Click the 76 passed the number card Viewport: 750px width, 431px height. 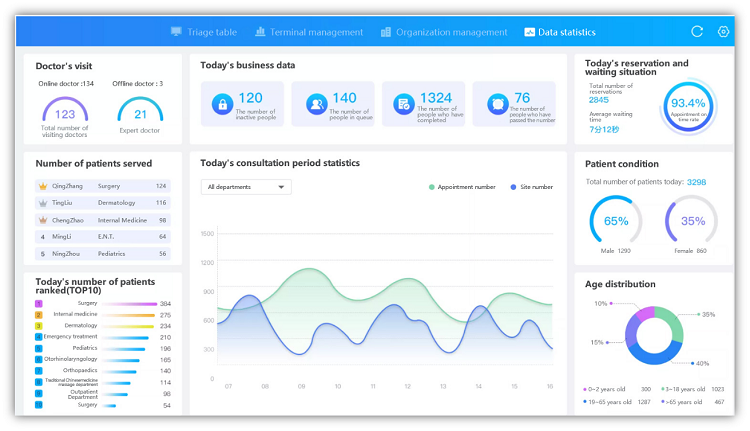pos(514,104)
